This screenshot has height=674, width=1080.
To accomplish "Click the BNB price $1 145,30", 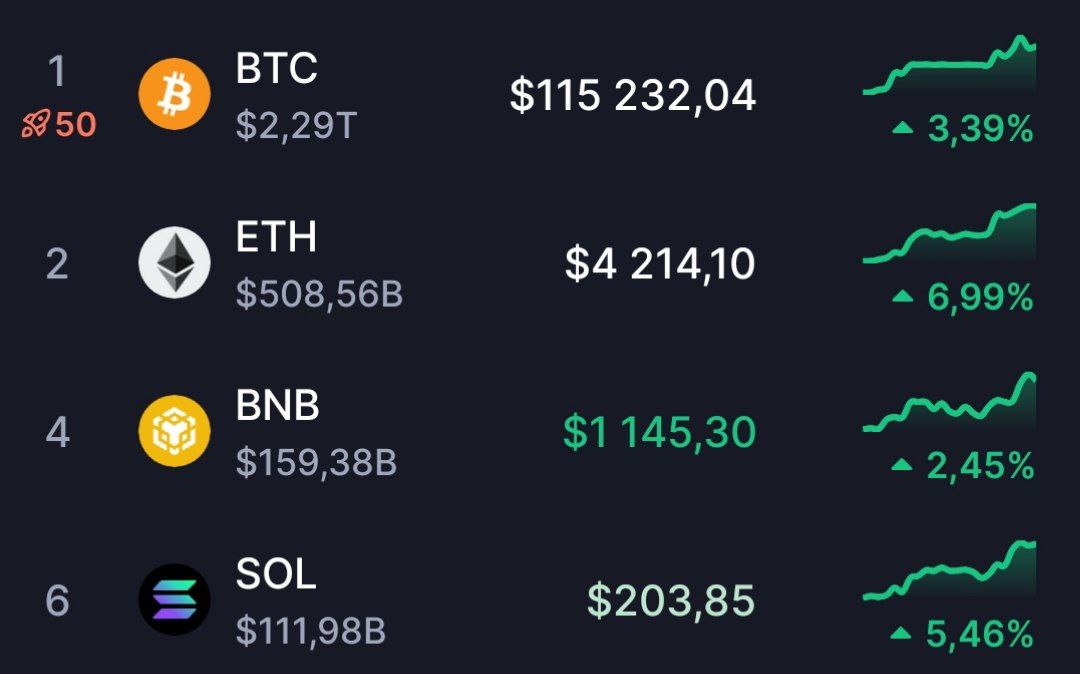I will coord(659,433).
